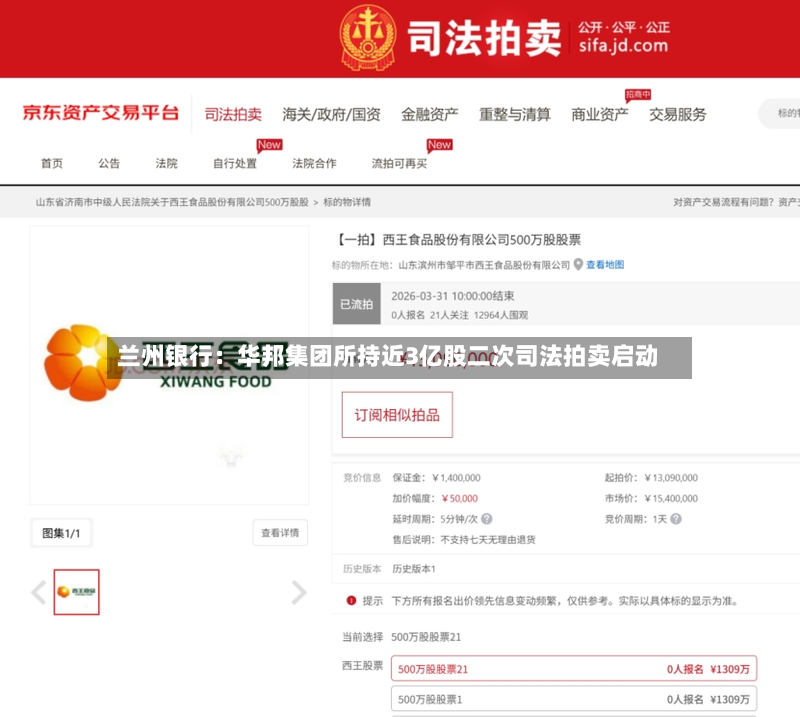
Task: Click the 标的物详情 breadcrumb text
Action: pyautogui.click(x=347, y=202)
